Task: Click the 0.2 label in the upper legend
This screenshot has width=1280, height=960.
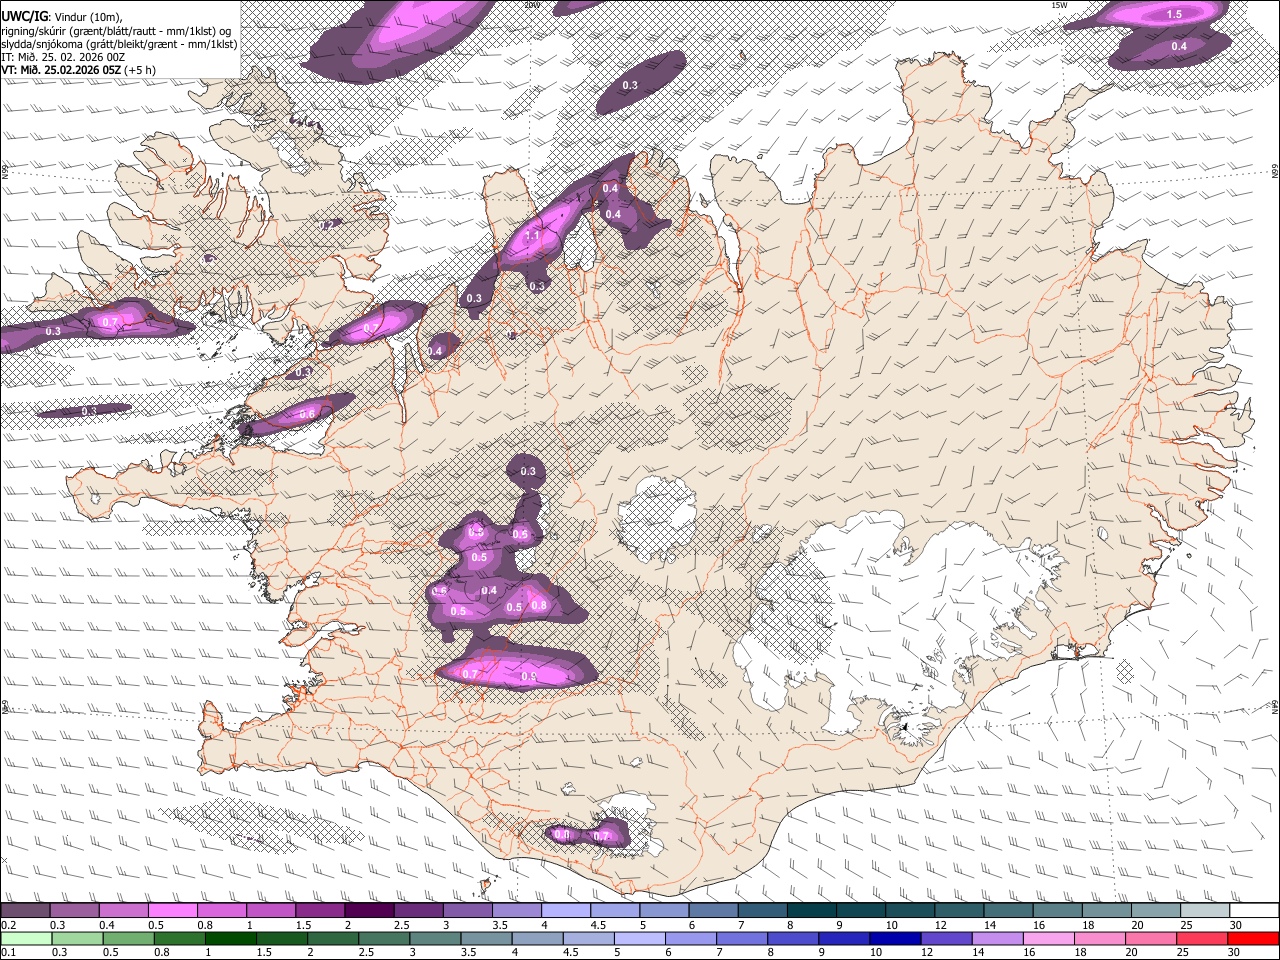Action: [8, 925]
